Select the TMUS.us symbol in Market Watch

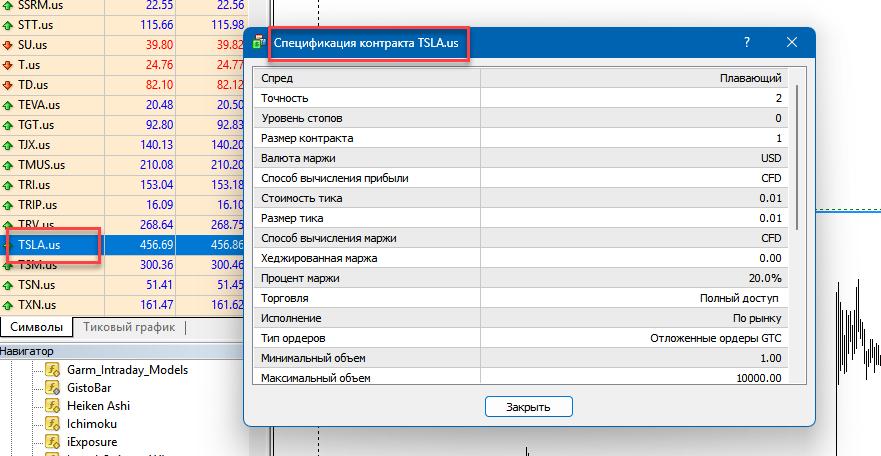(x=41, y=165)
